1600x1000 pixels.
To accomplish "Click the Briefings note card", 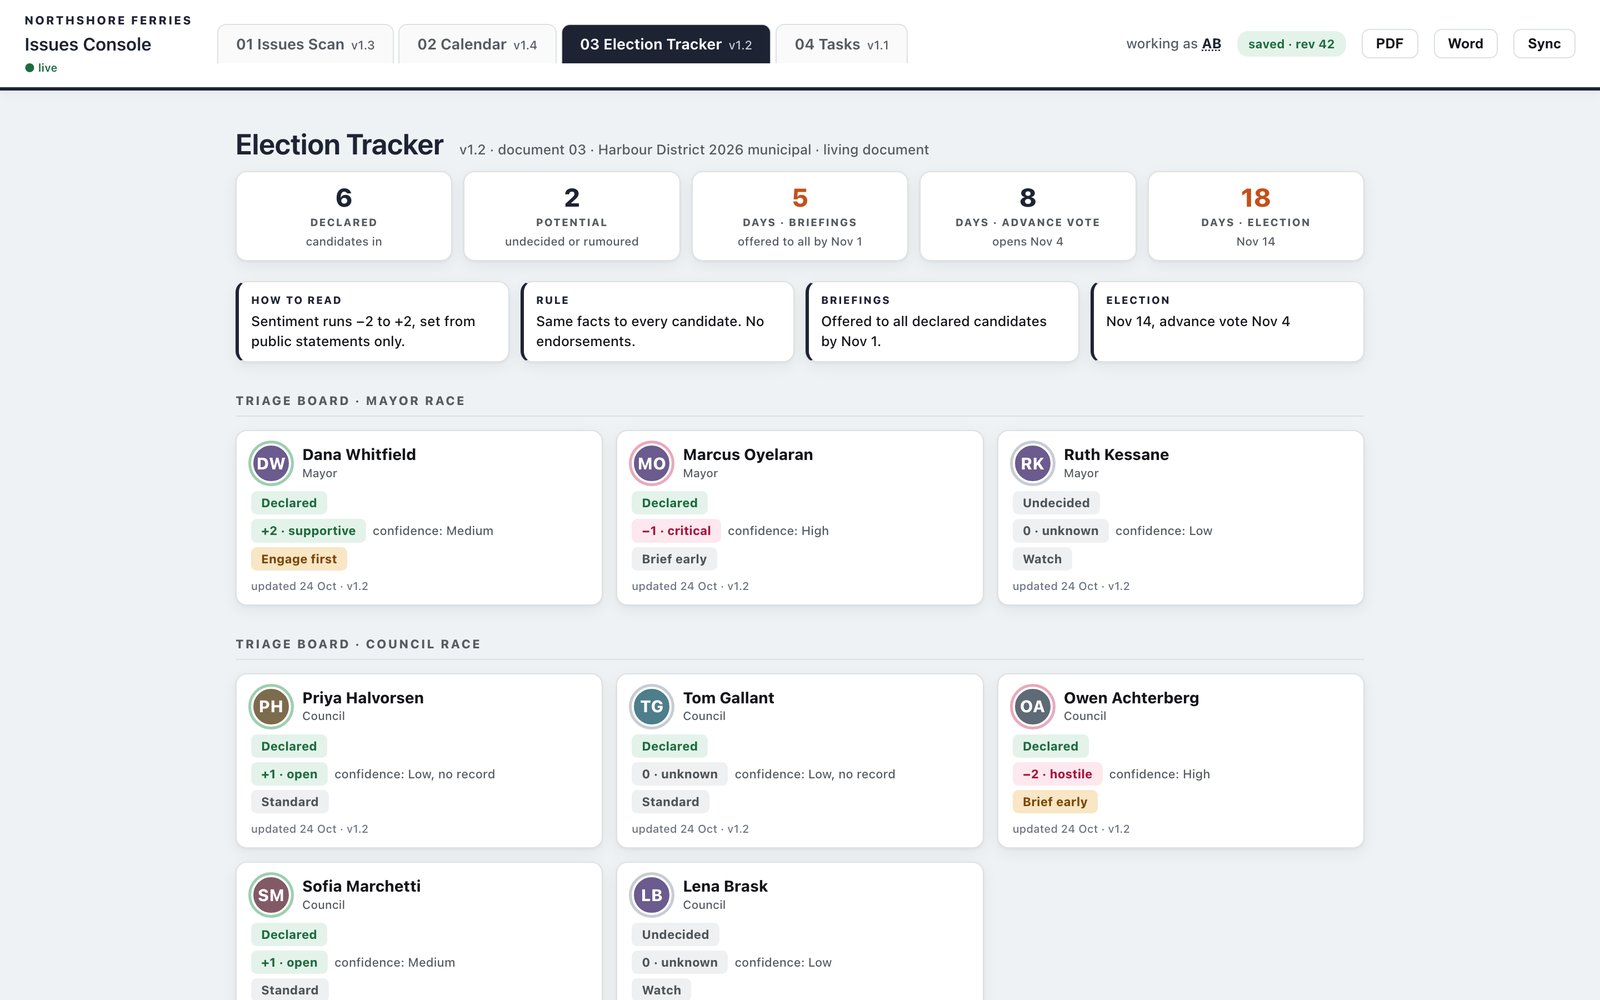I will (942, 321).
